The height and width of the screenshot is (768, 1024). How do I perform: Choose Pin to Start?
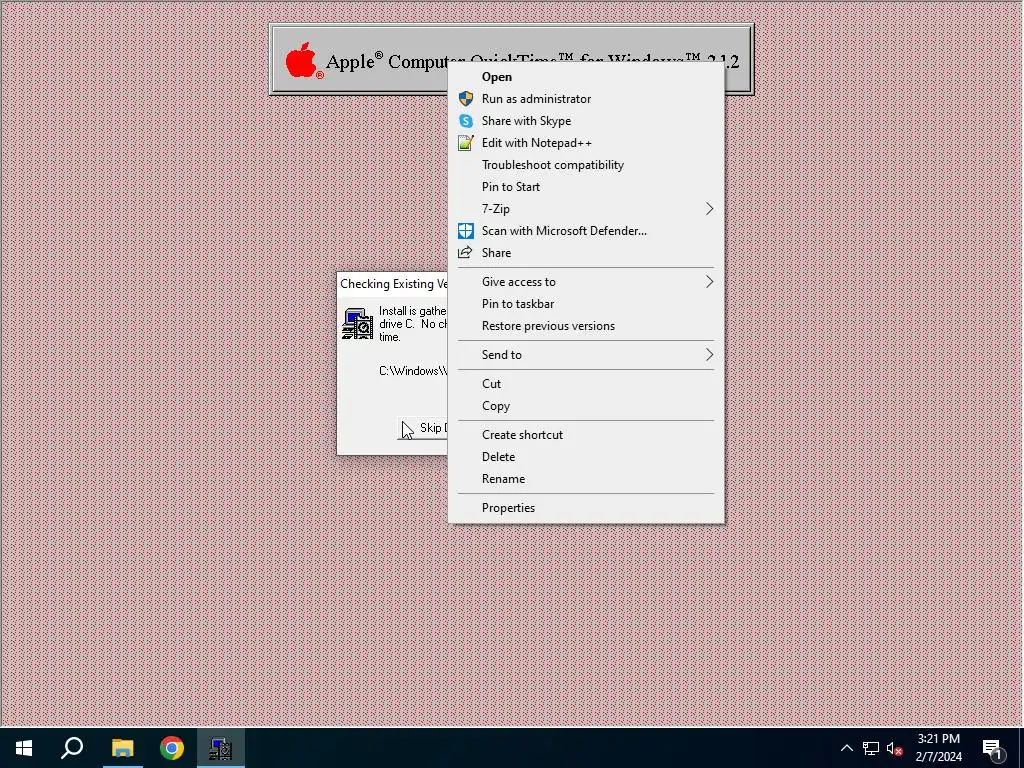click(x=586, y=187)
